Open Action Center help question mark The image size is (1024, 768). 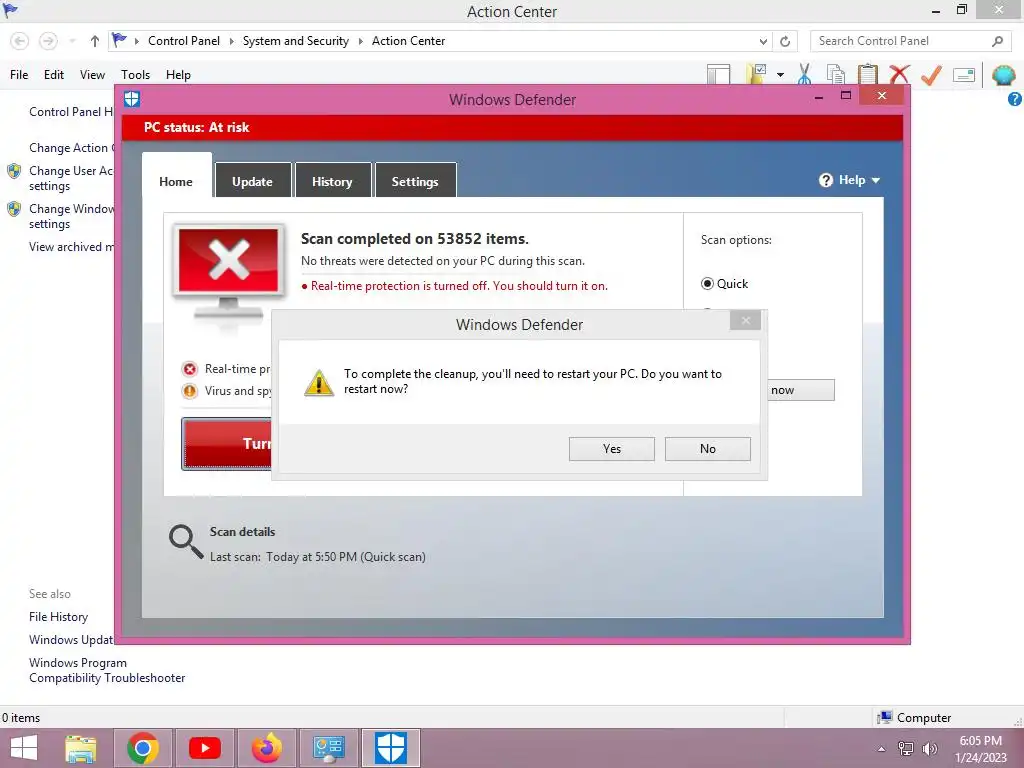1015,99
